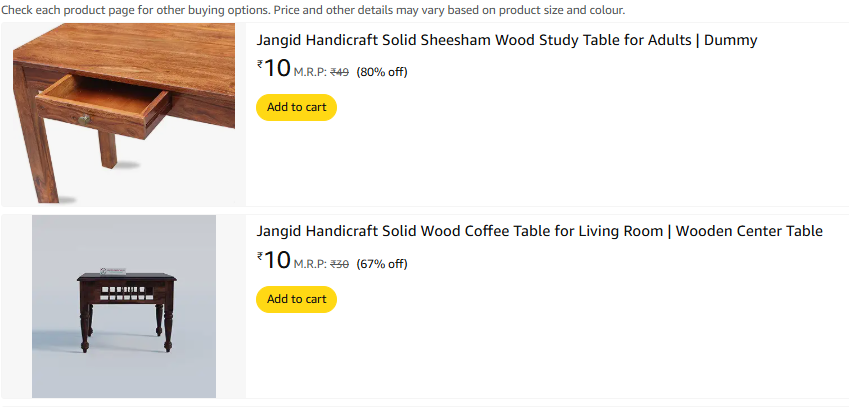Add the Sheesham Study Table to cart
The width and height of the screenshot is (849, 407).
[296, 107]
